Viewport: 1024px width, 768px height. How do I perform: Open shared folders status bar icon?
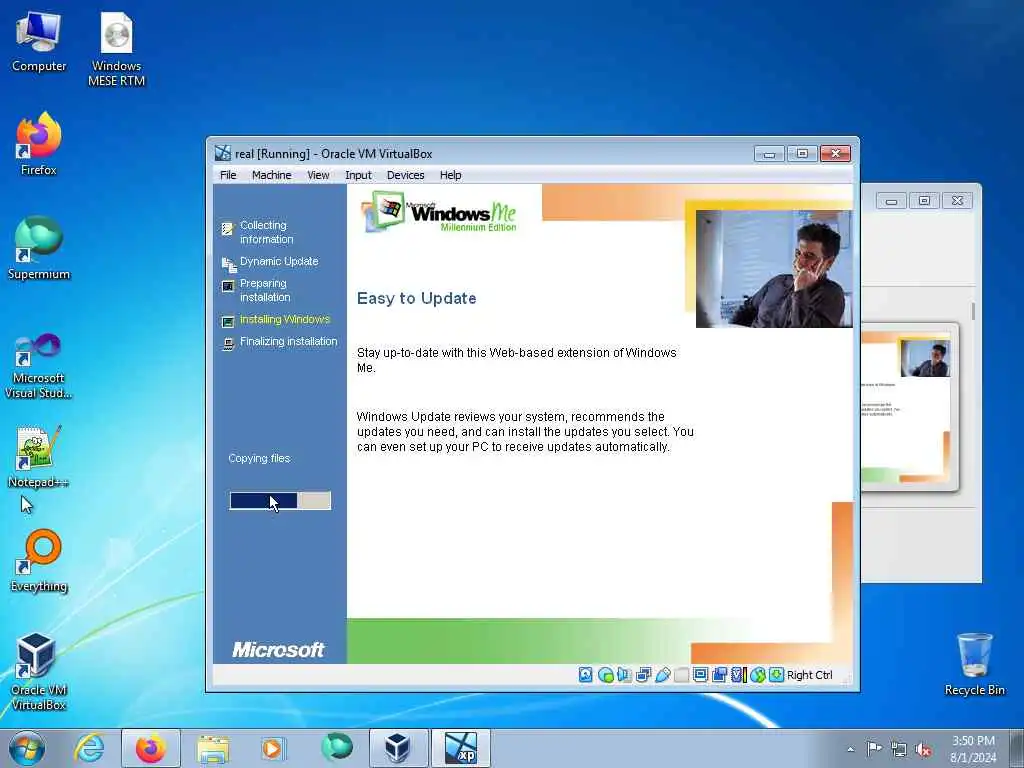[x=681, y=675]
